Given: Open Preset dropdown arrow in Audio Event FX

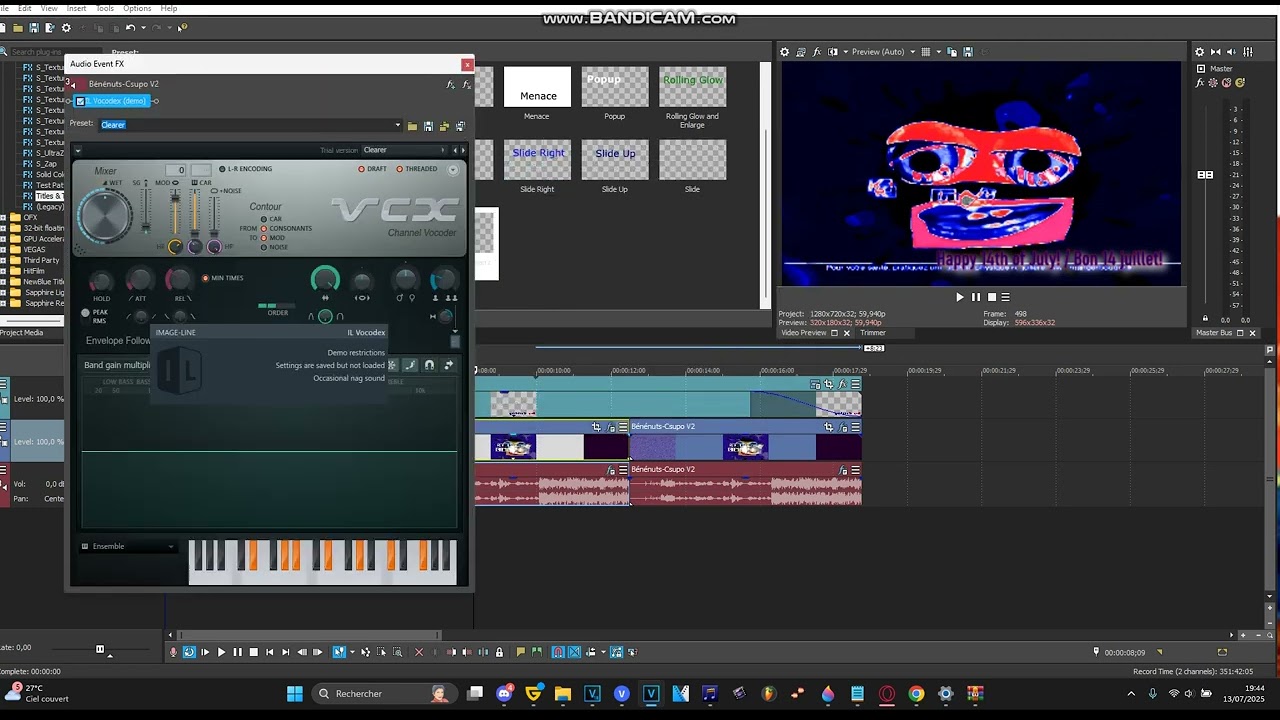Looking at the screenshot, I should point(398,126).
